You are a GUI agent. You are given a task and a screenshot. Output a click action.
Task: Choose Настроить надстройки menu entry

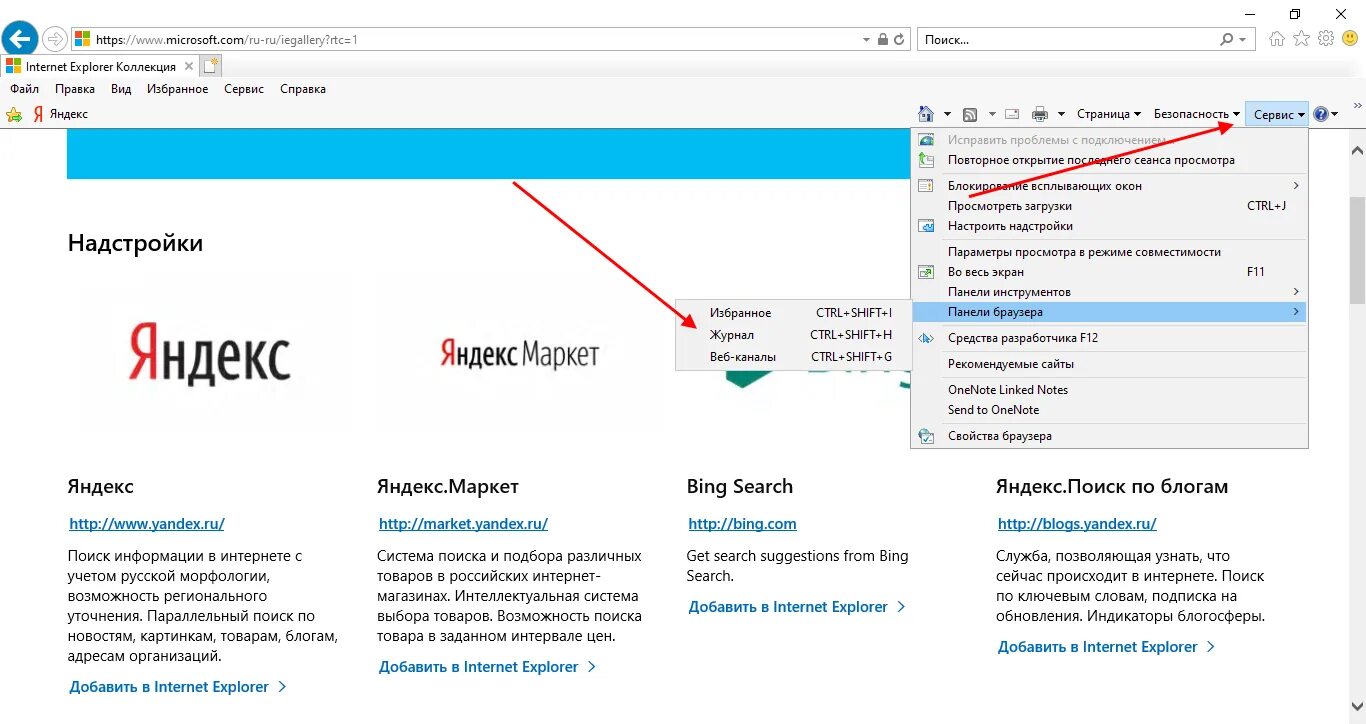point(1108,226)
